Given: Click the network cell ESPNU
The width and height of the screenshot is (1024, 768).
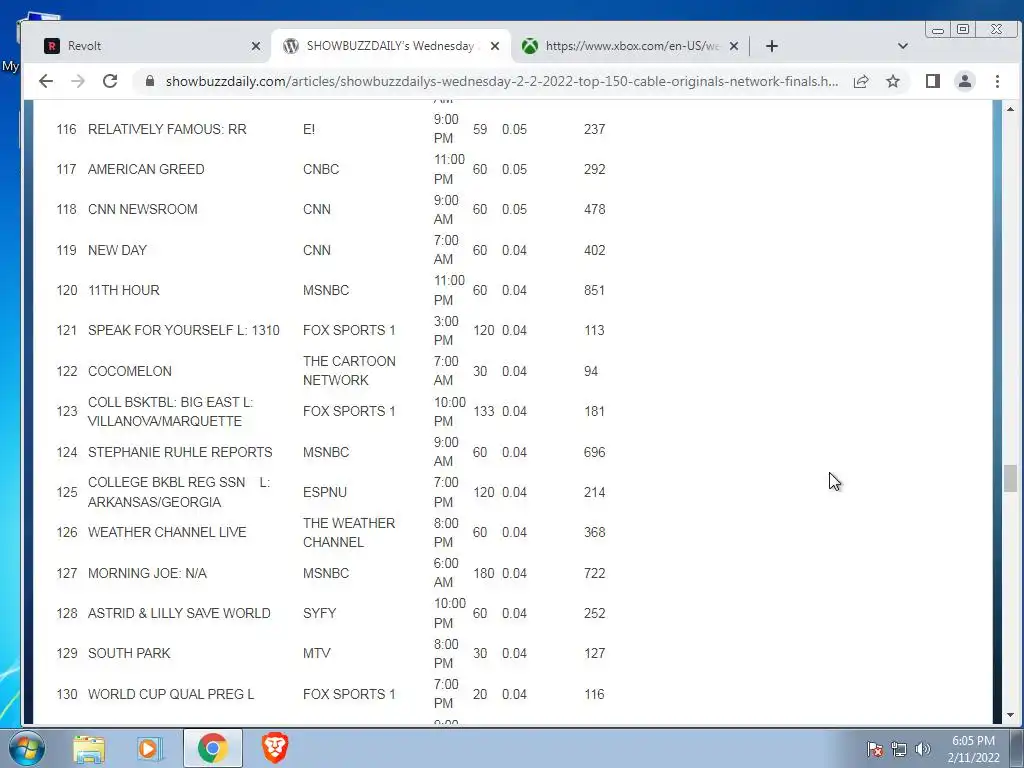Looking at the screenshot, I should [x=325, y=492].
